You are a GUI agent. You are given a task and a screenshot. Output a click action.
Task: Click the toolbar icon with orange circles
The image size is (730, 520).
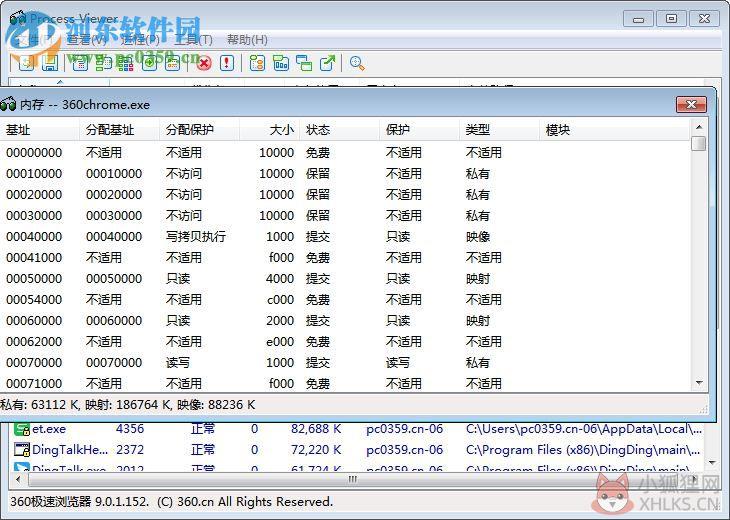(x=257, y=63)
